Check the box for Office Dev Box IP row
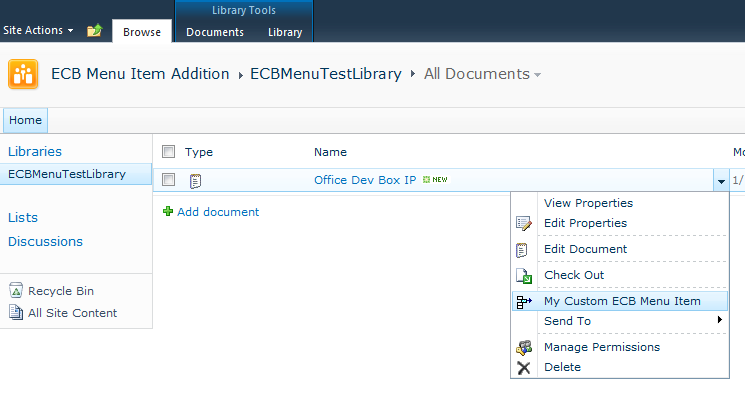This screenshot has width=745, height=394. (168, 180)
